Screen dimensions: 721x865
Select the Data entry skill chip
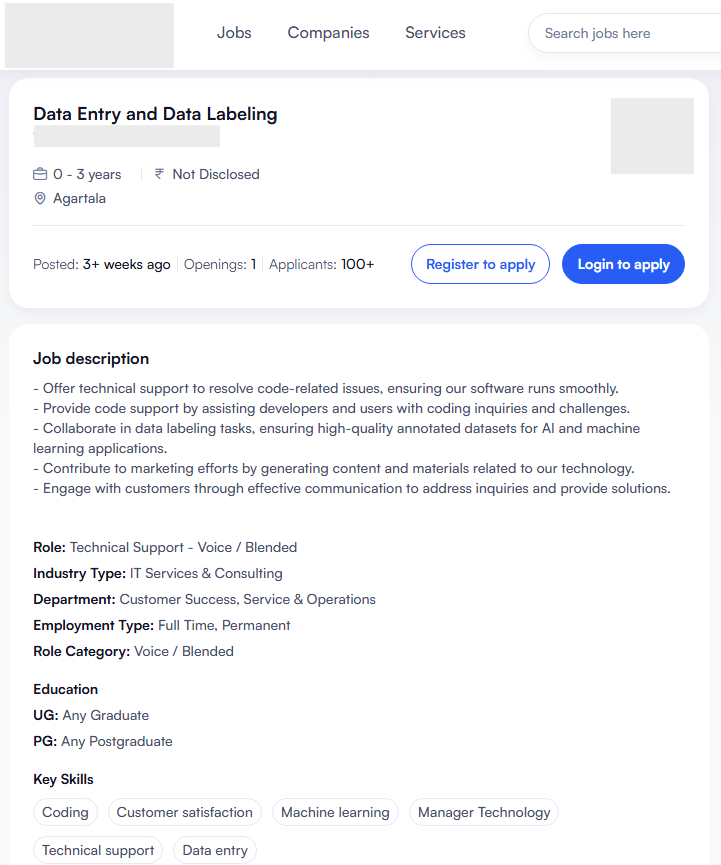(215, 850)
